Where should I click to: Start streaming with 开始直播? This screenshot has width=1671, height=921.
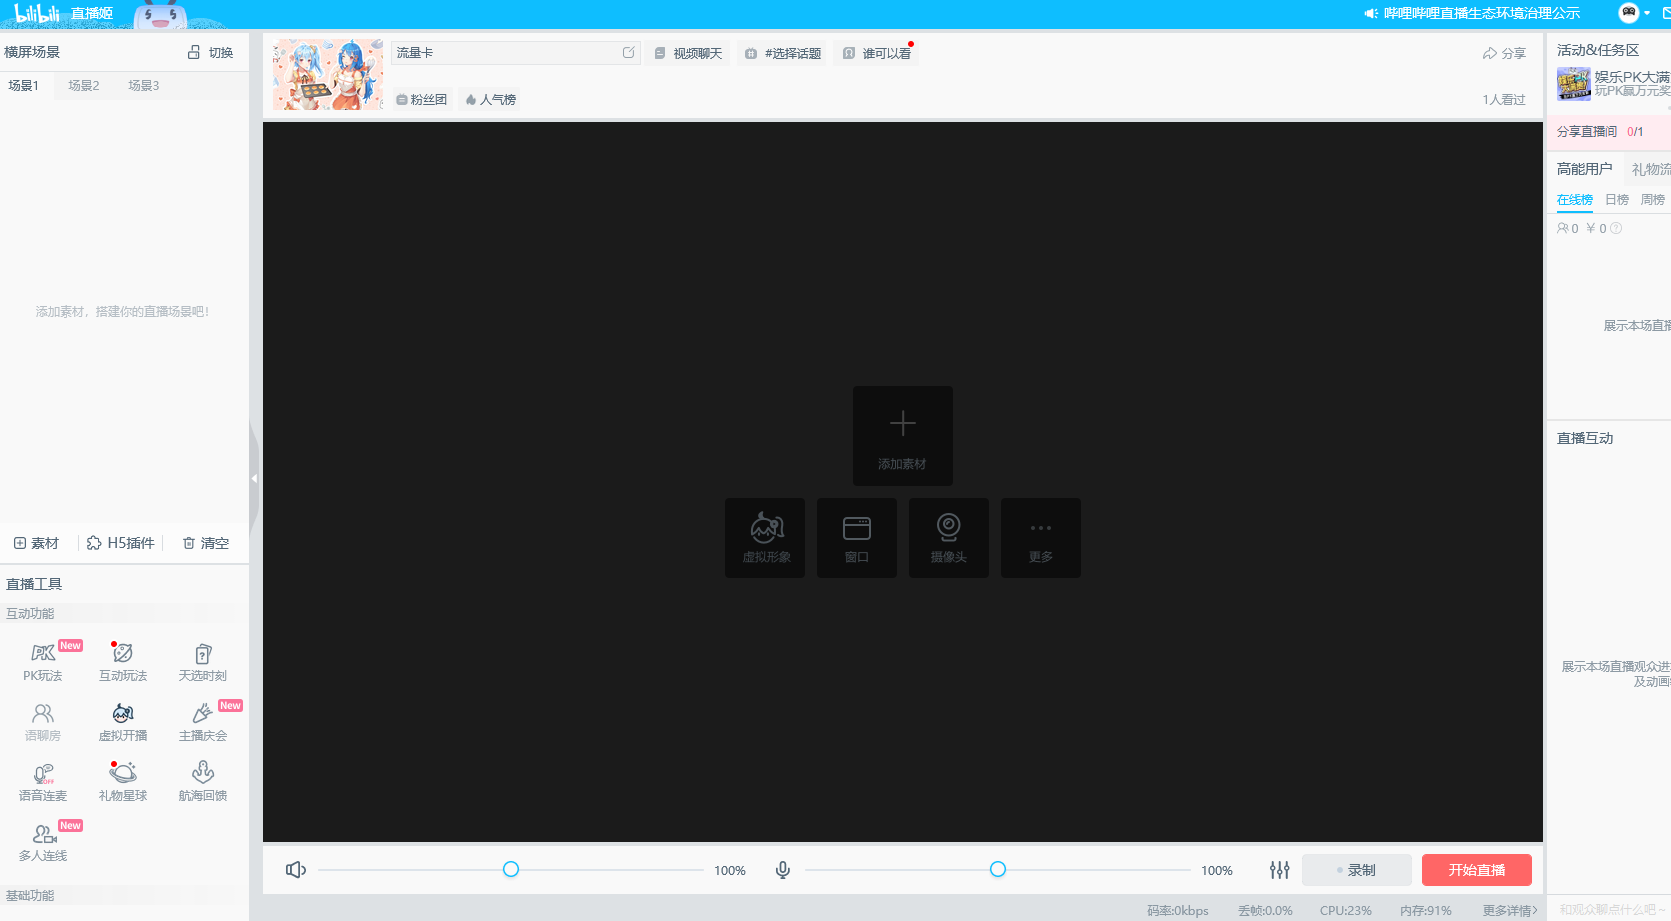[x=1477, y=870]
